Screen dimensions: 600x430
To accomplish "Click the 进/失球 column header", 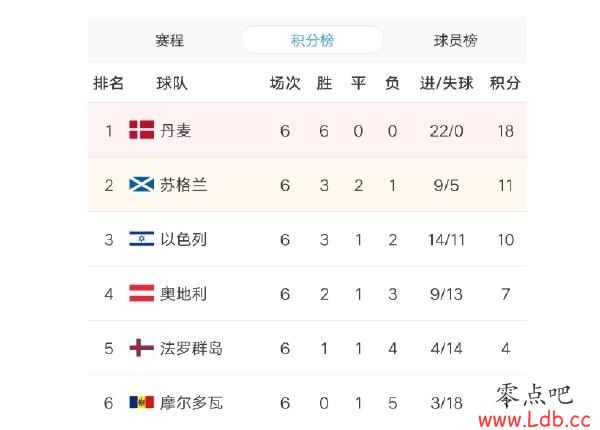I will [446, 83].
